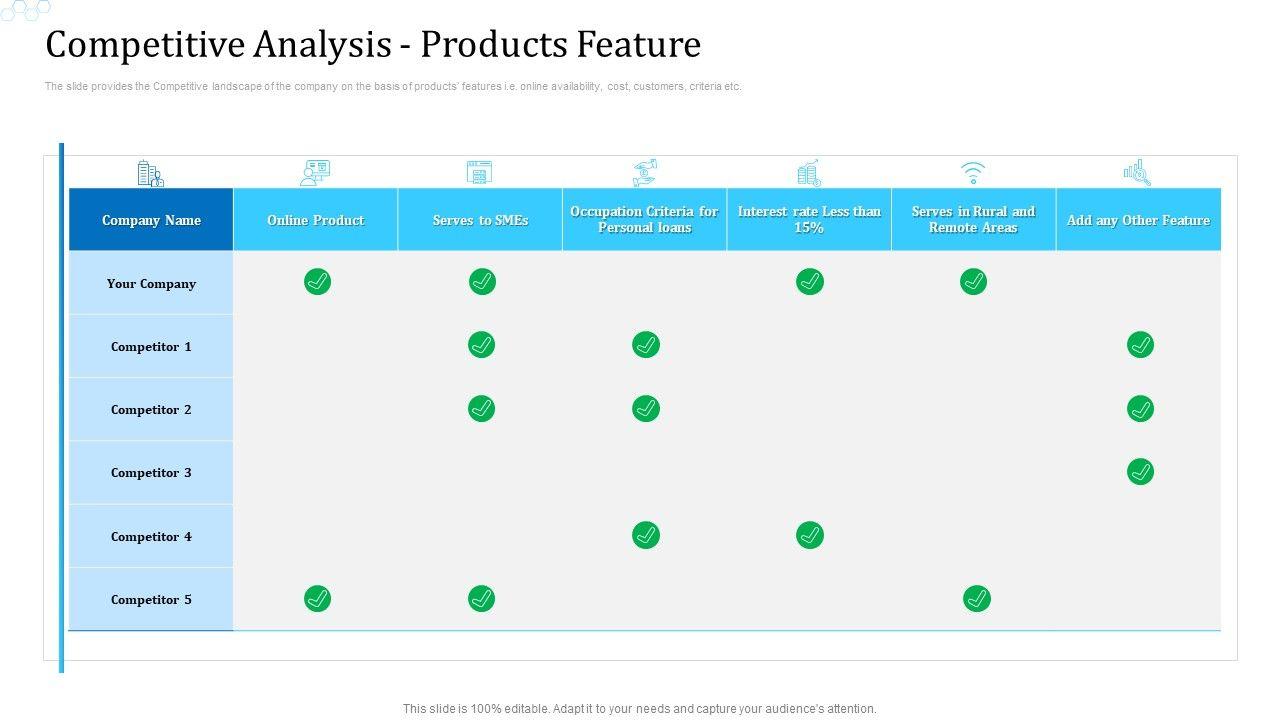Image resolution: width=1280 pixels, height=720 pixels.
Task: Click Competitor 3's Other Feature checkmark
Action: 1140,471
